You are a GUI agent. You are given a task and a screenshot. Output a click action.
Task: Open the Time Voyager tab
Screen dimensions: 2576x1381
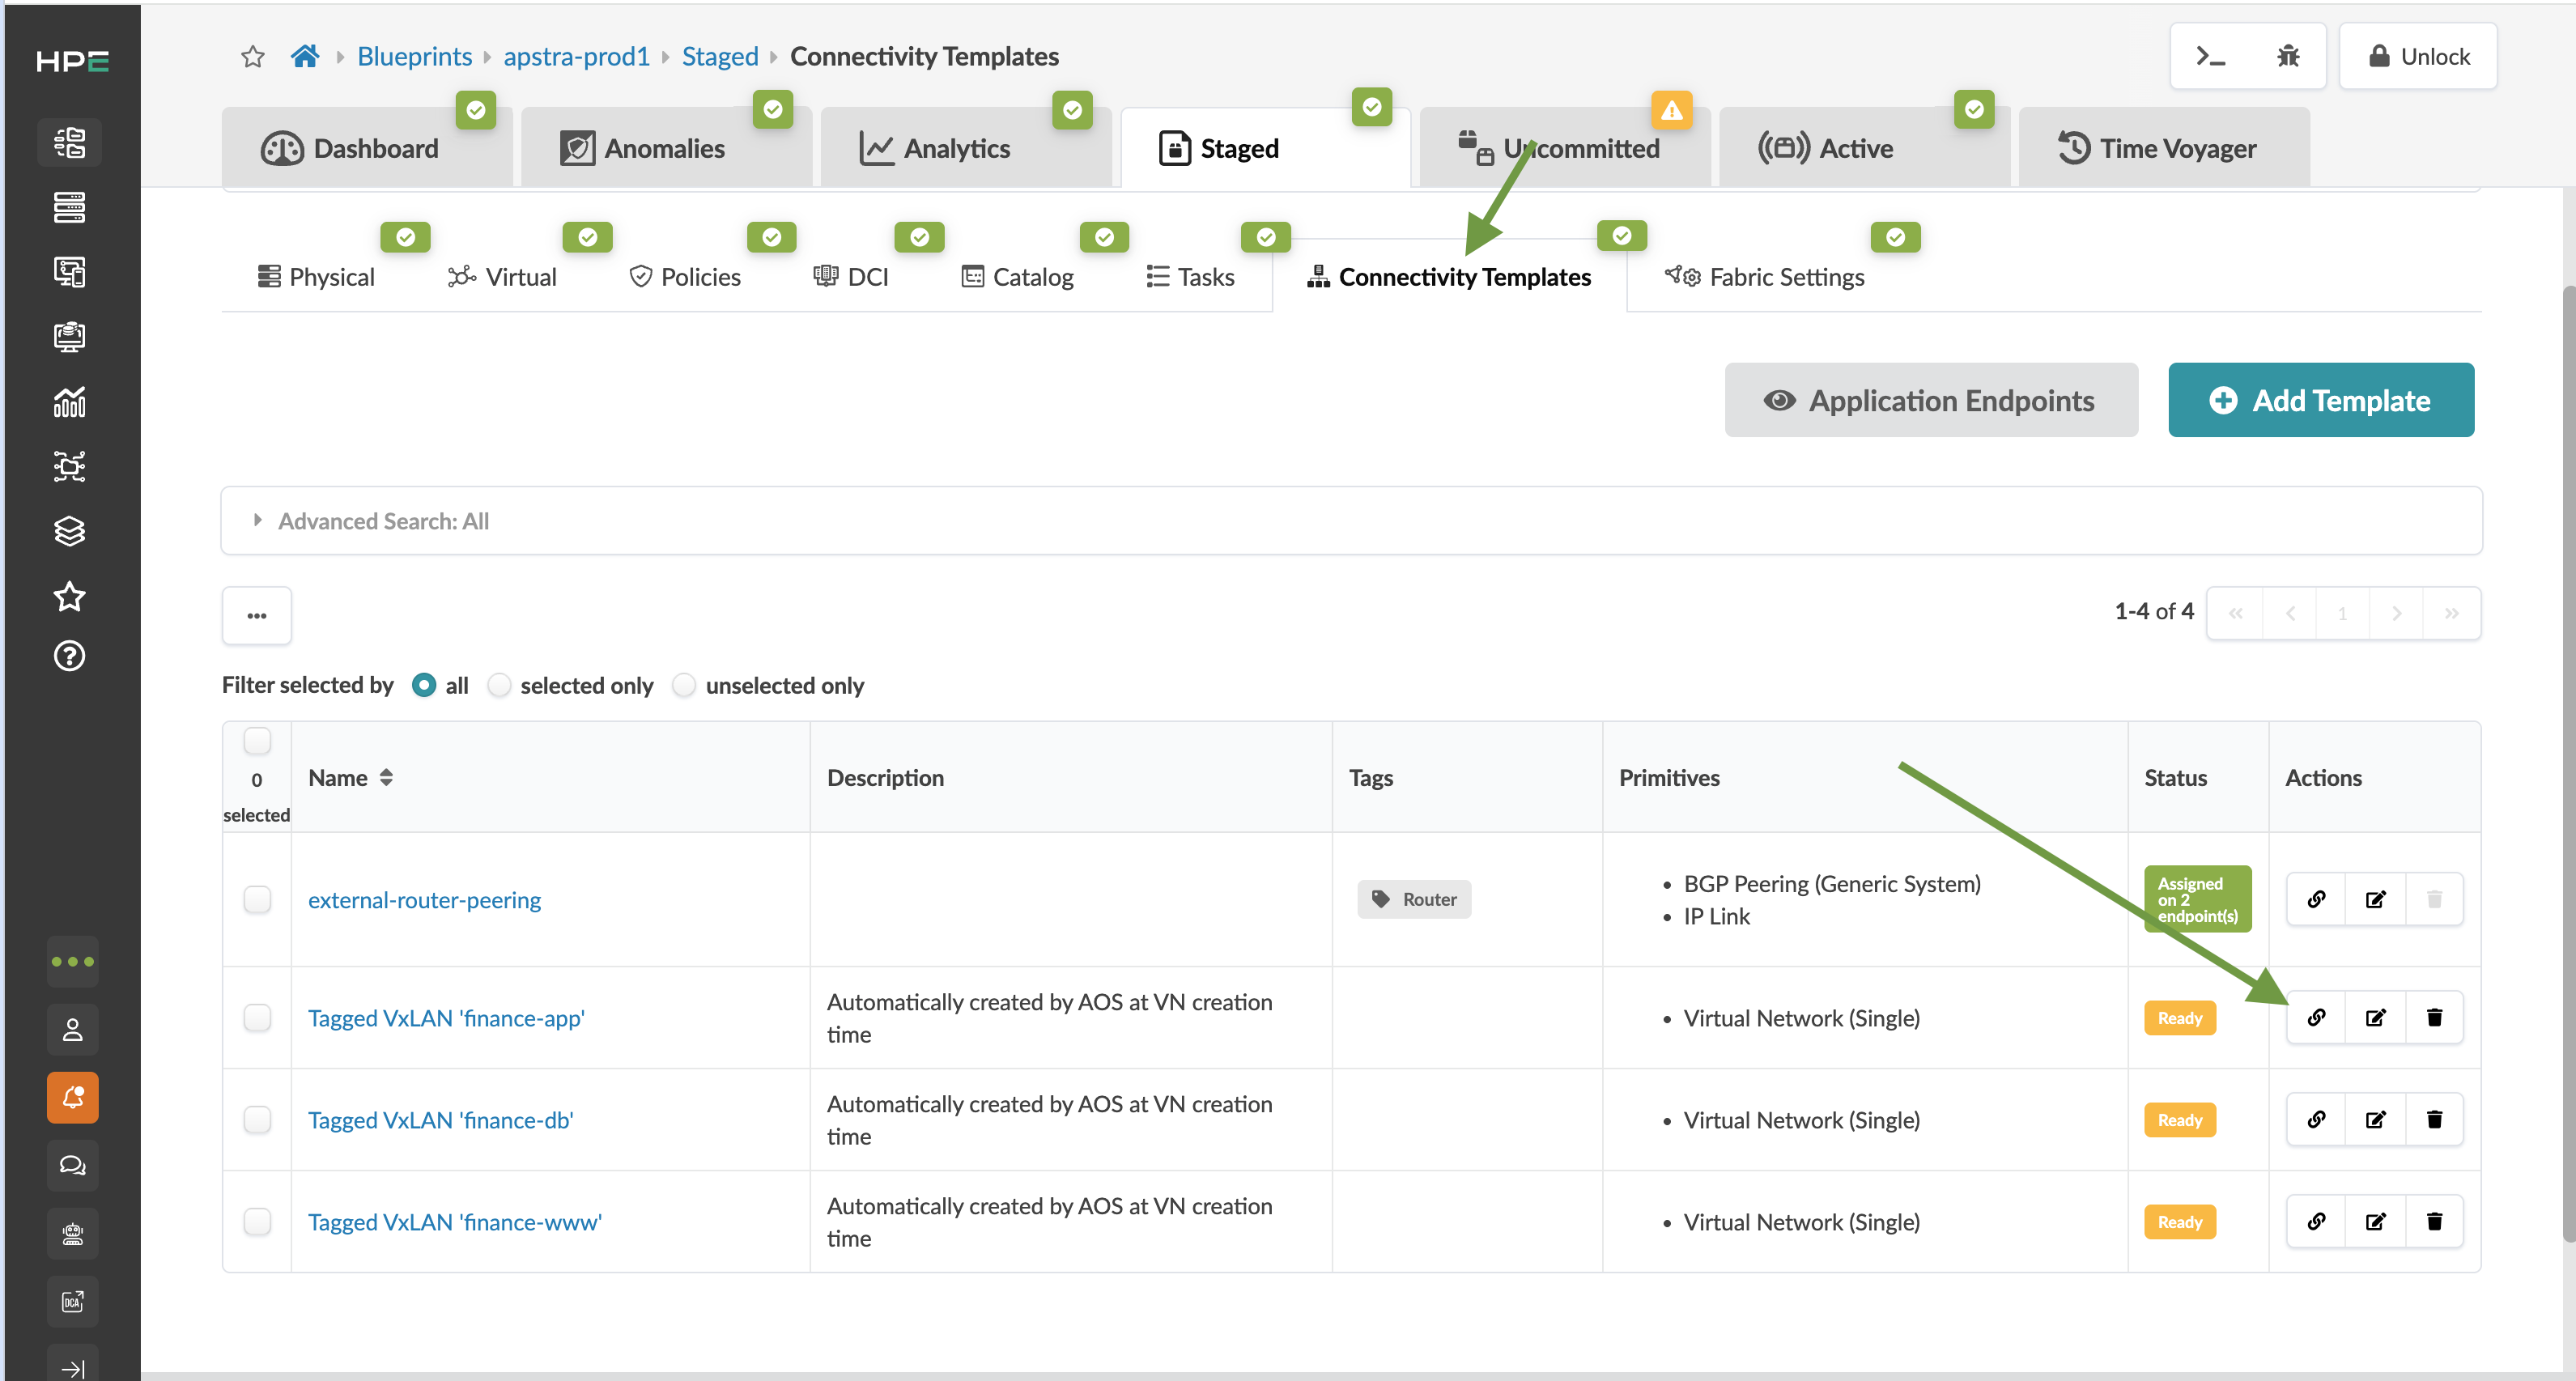(x=2164, y=149)
